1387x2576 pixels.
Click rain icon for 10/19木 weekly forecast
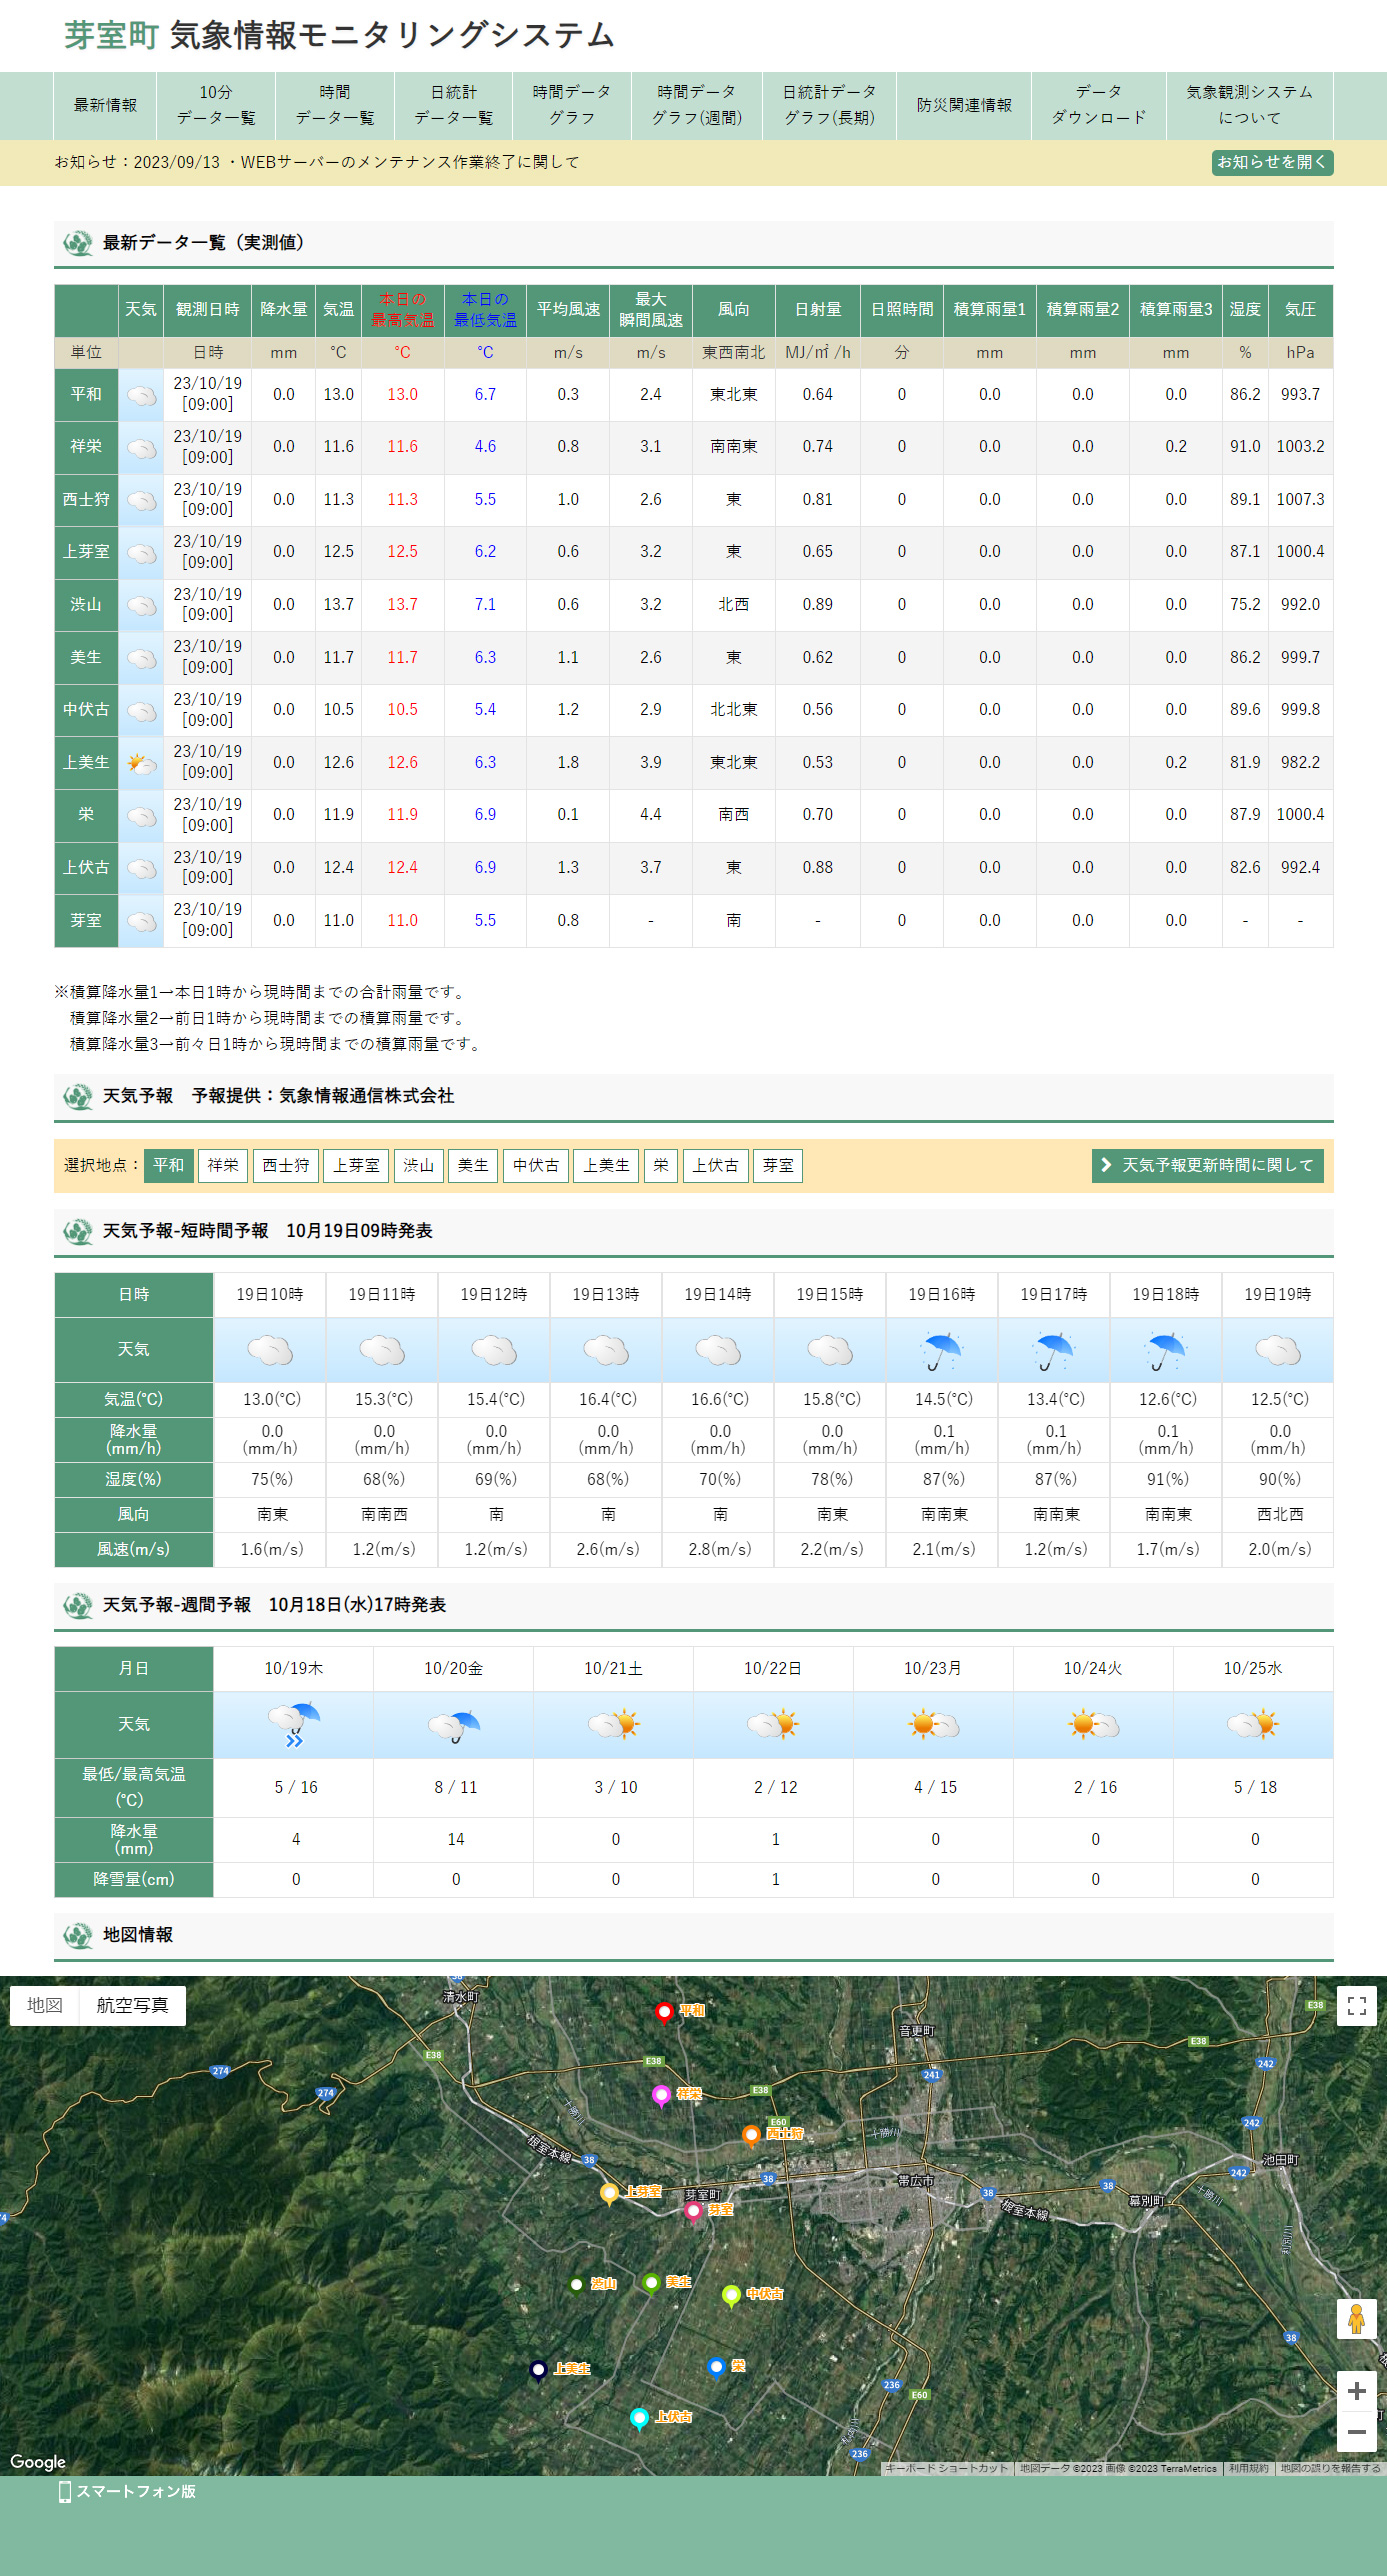coord(294,1724)
